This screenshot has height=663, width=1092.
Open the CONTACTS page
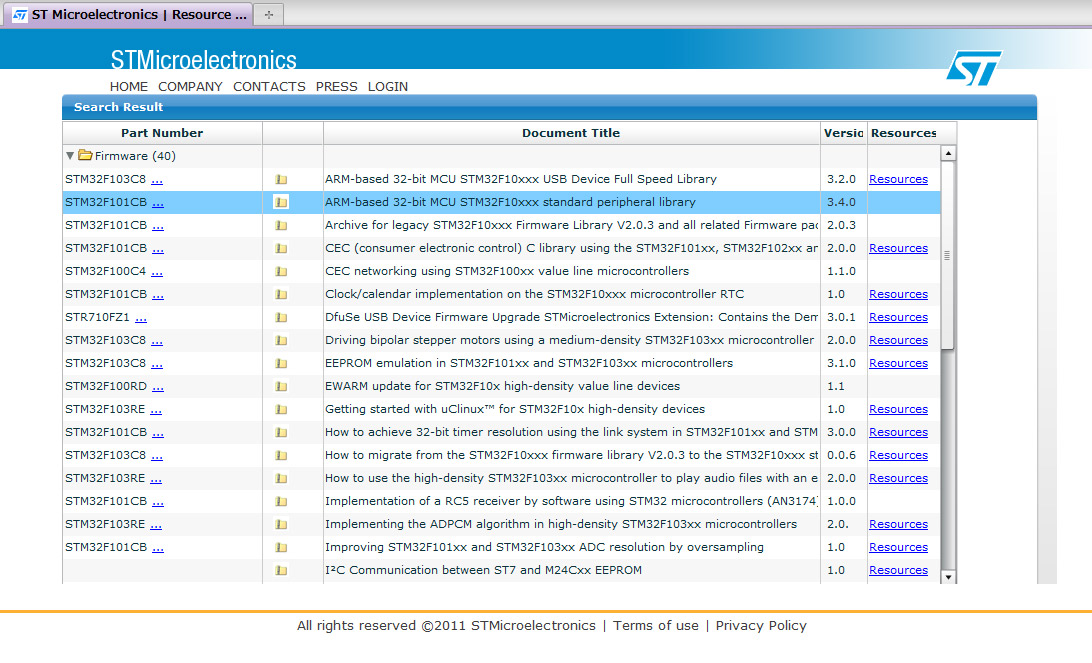269,86
